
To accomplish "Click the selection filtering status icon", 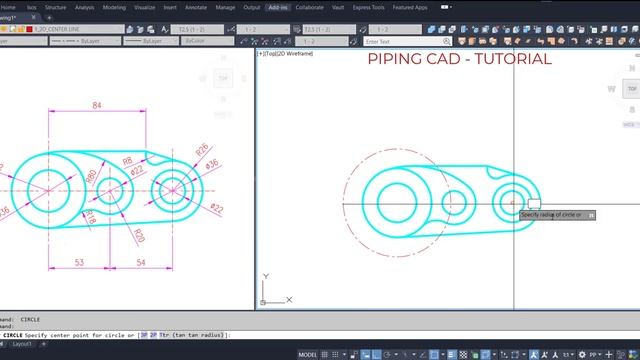I will (515, 355).
